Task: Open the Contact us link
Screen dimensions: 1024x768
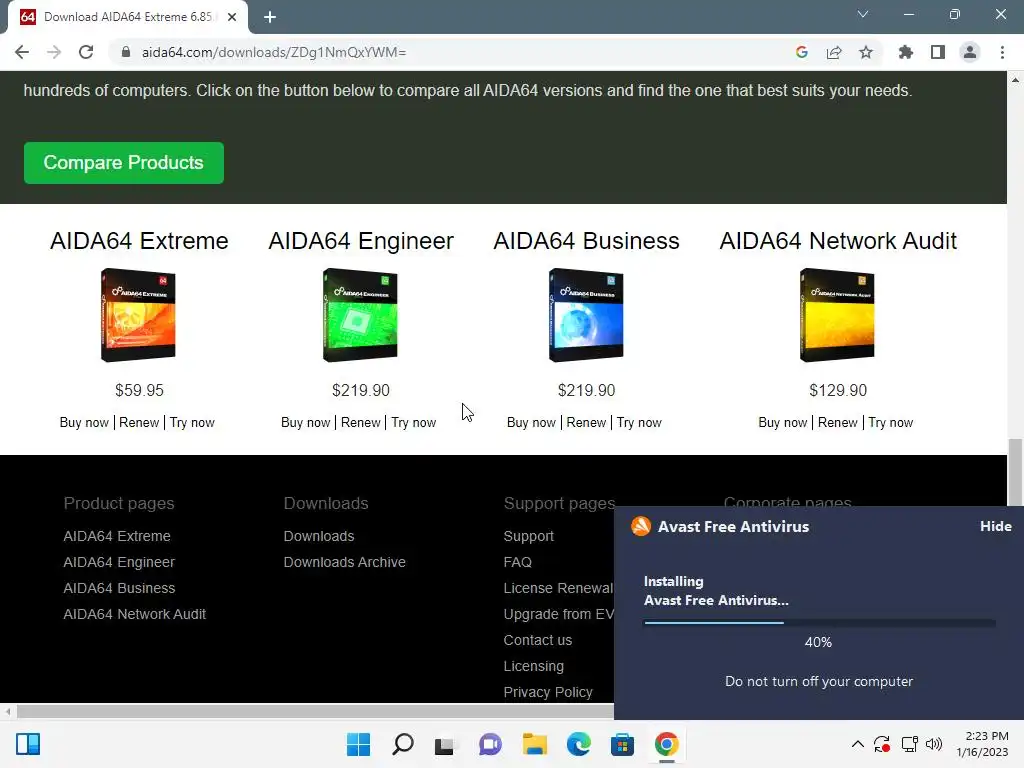Action: (537, 641)
